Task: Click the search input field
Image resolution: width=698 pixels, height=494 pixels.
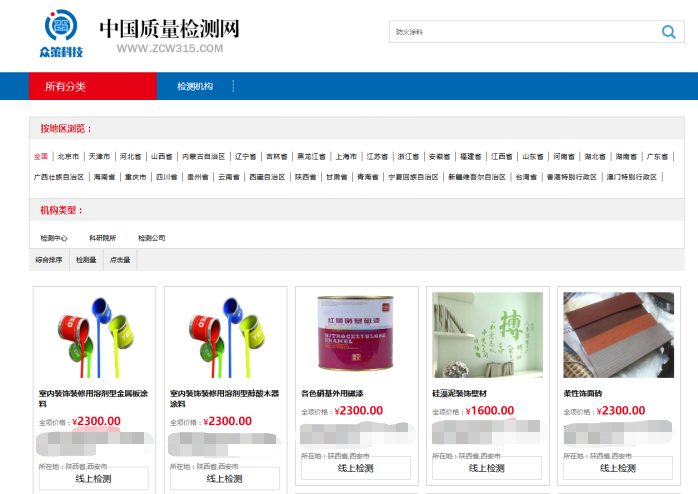Action: (x=520, y=32)
